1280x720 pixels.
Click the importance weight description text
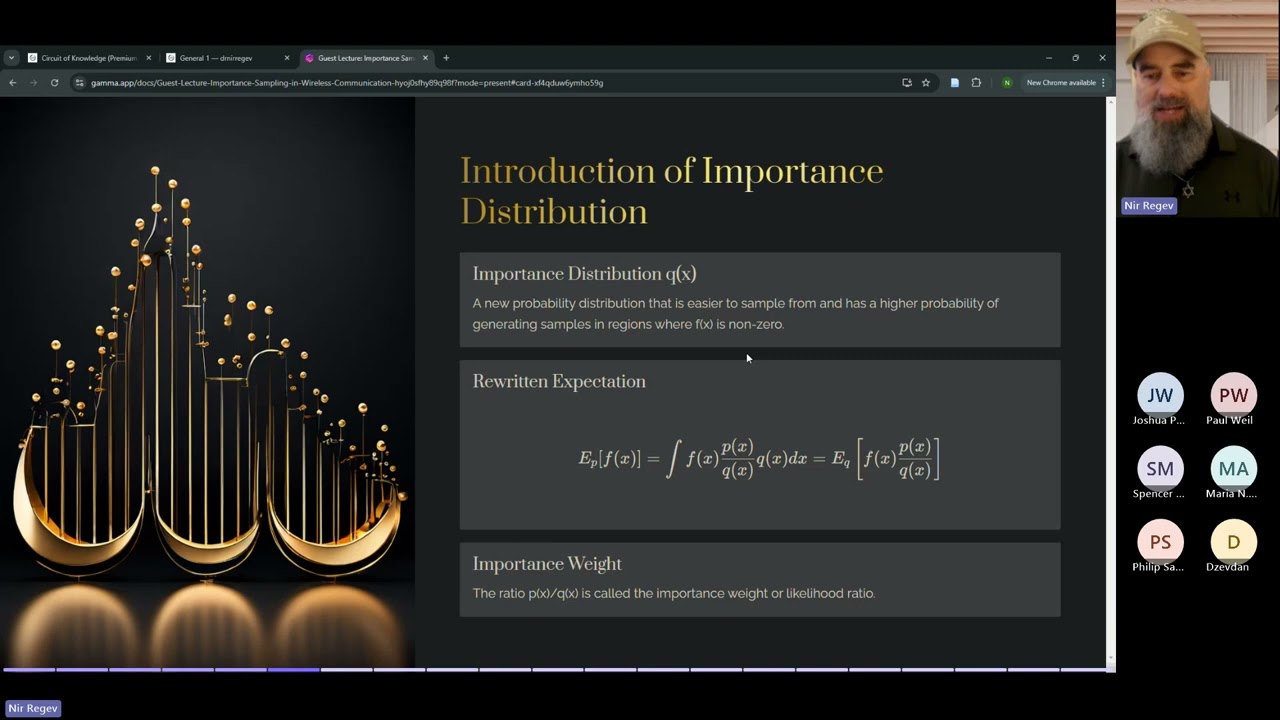point(673,593)
